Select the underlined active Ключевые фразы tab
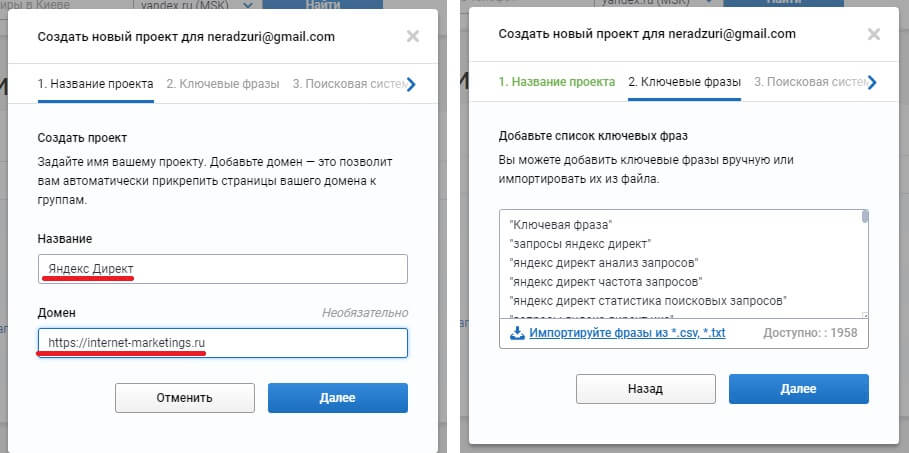 [x=684, y=82]
